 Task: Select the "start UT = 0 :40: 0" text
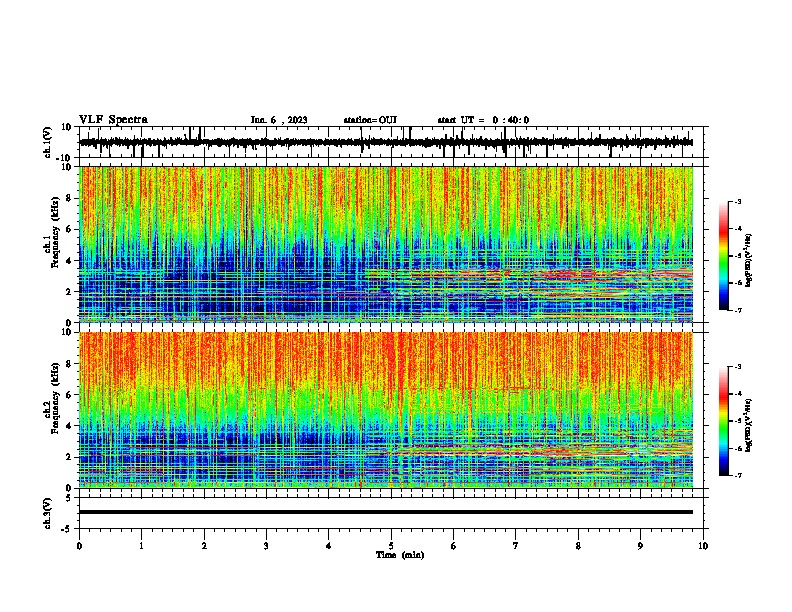click(x=483, y=120)
